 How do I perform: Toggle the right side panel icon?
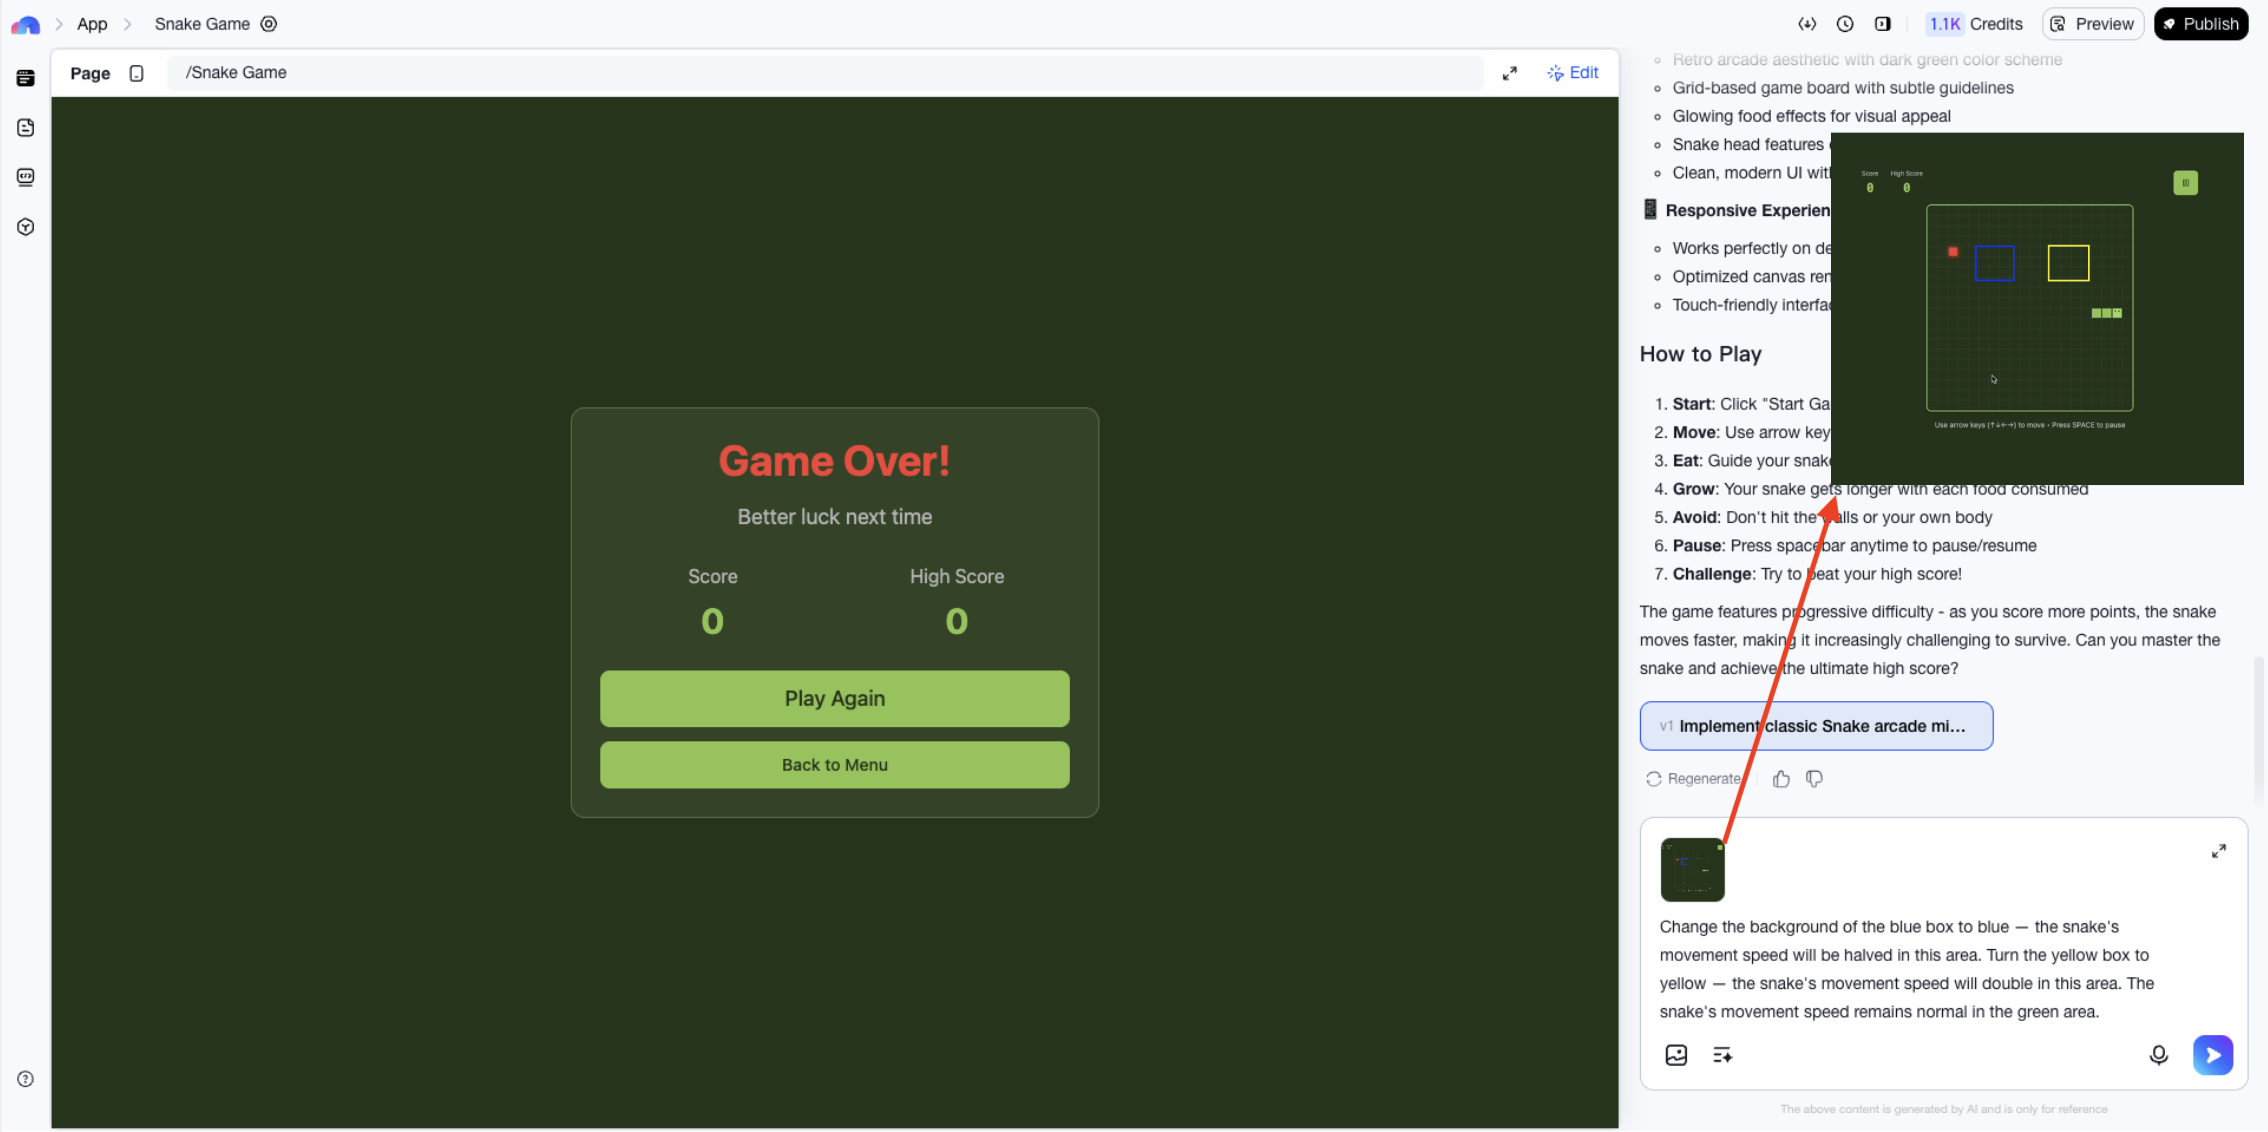click(1883, 24)
